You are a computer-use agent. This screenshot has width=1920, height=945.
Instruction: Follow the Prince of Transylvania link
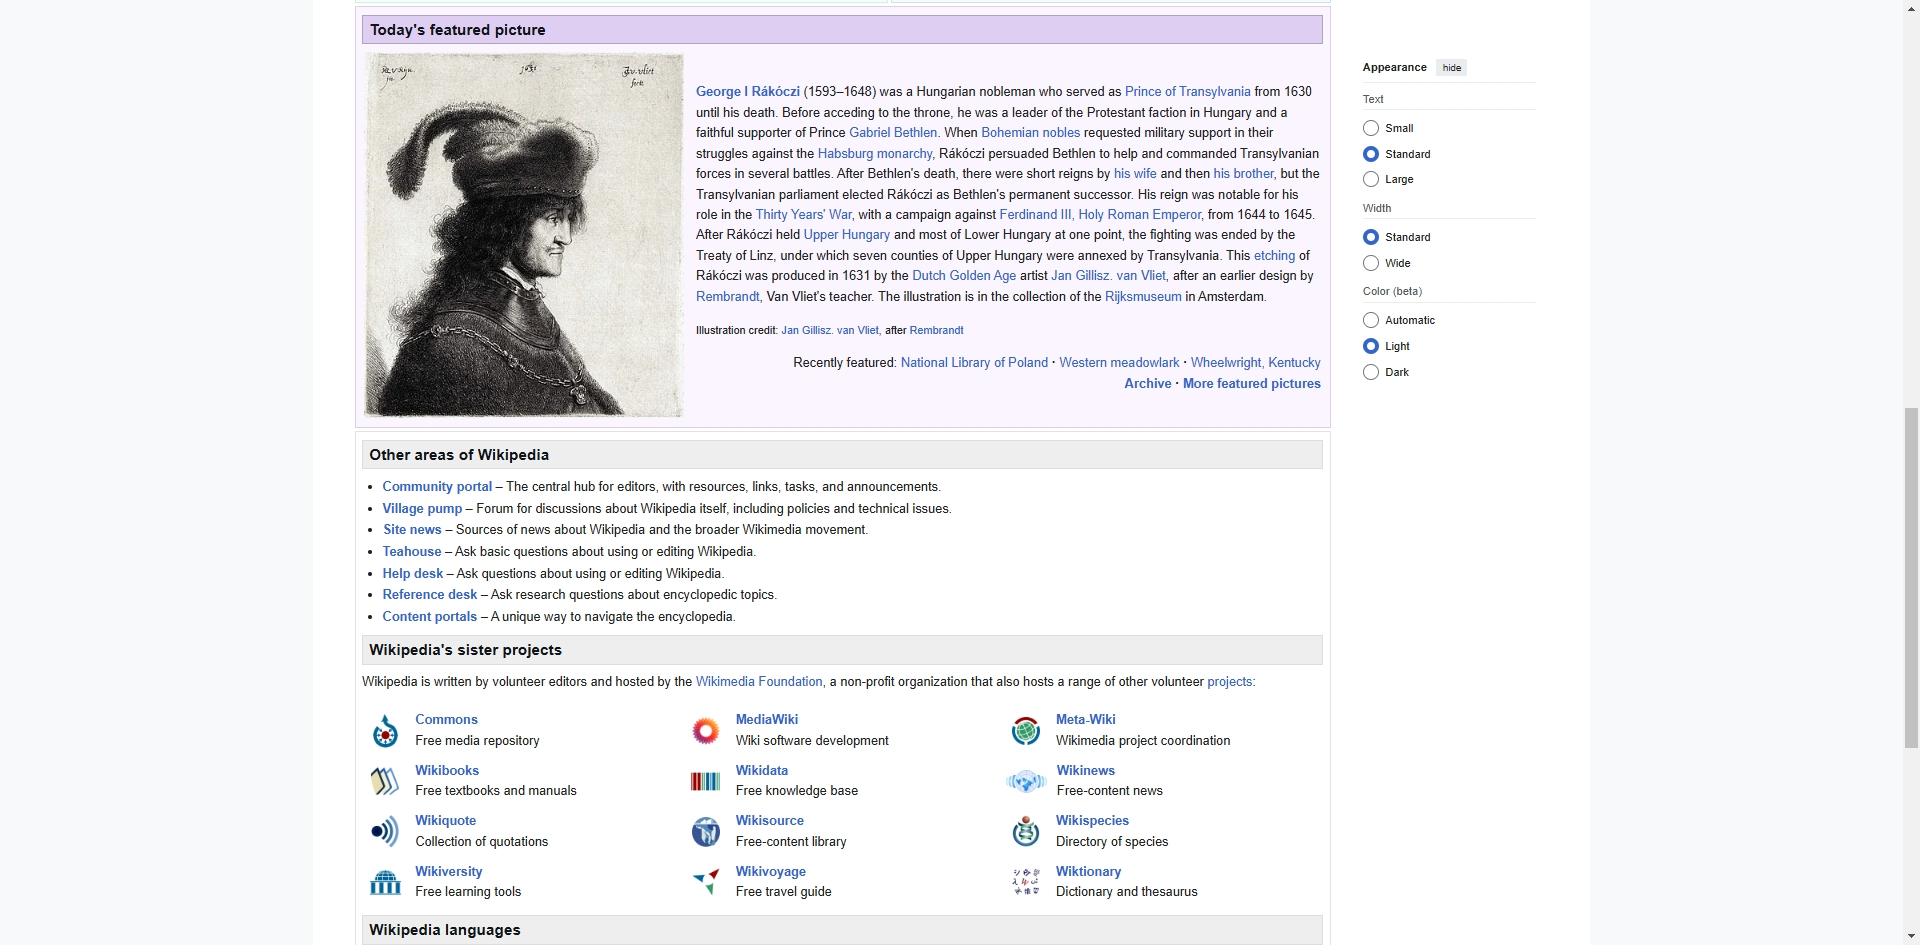click(x=1187, y=91)
